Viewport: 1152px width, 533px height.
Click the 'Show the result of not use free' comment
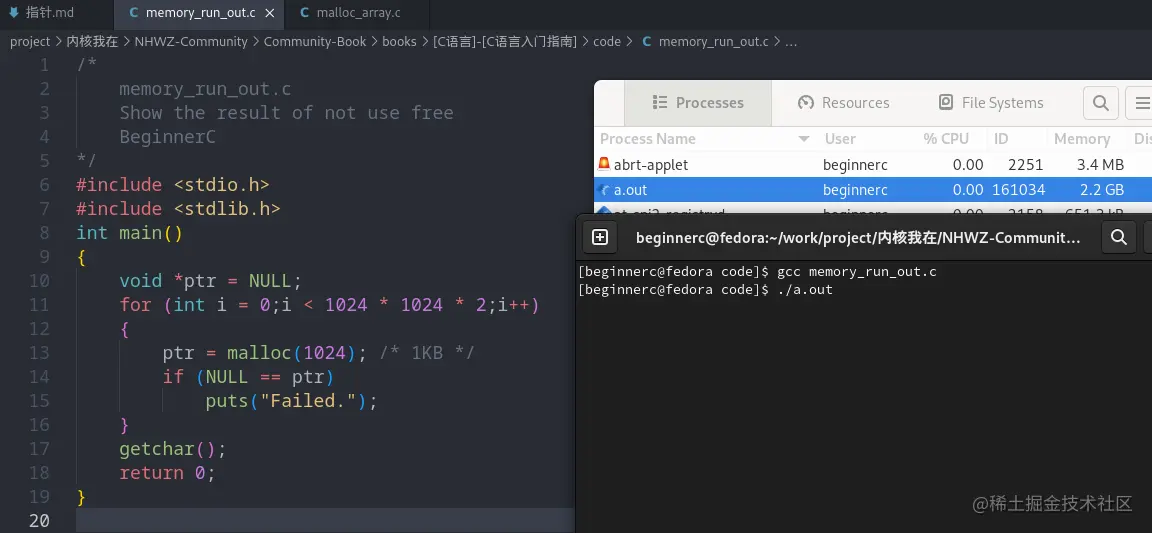pos(287,113)
